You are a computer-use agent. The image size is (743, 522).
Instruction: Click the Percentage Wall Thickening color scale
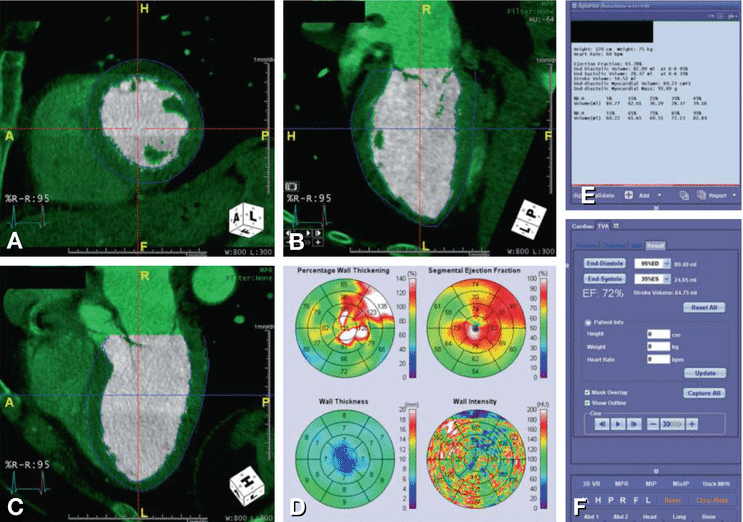pyautogui.click(x=412, y=327)
